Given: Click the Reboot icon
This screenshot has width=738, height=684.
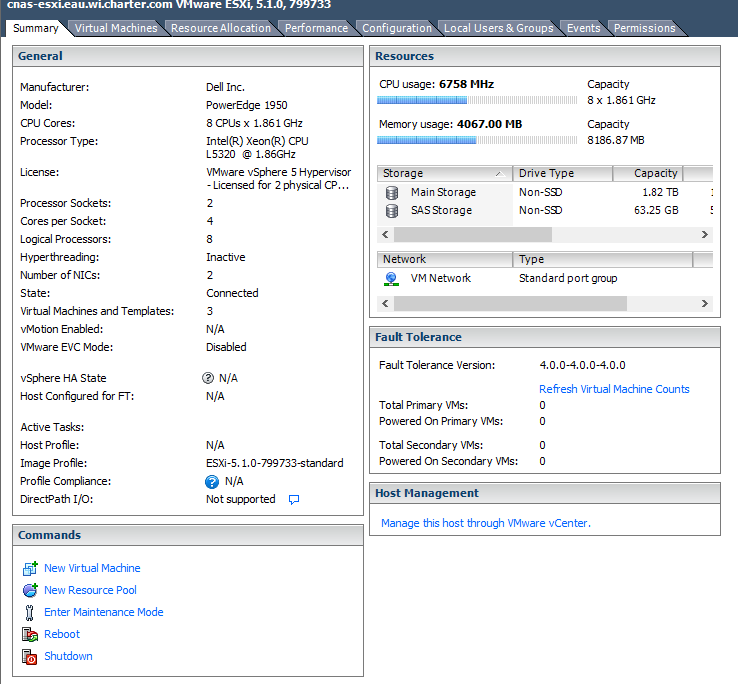Looking at the screenshot, I should click(30, 634).
